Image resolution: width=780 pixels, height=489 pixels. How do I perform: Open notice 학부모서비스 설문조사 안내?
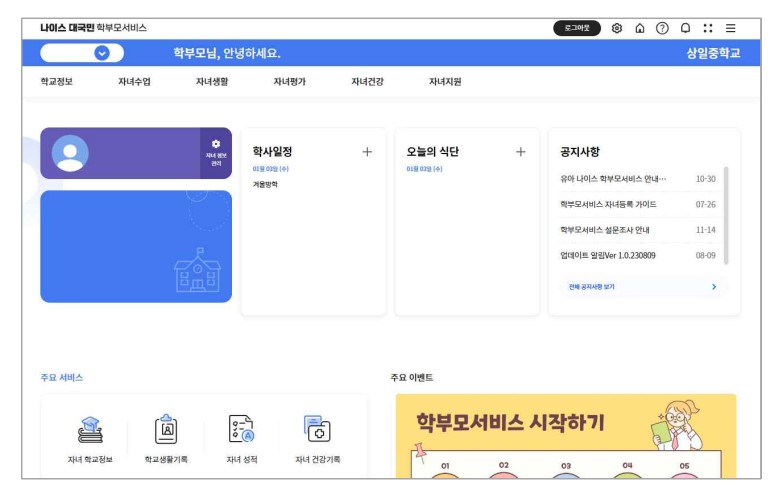(604, 230)
